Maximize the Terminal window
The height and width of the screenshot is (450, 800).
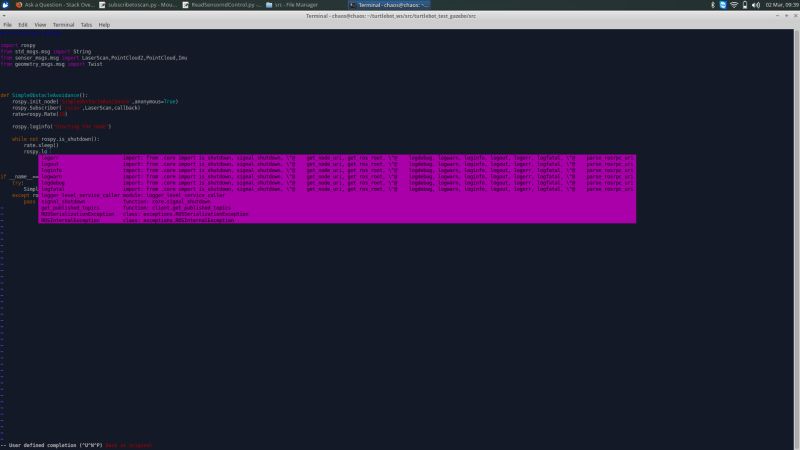pos(786,16)
